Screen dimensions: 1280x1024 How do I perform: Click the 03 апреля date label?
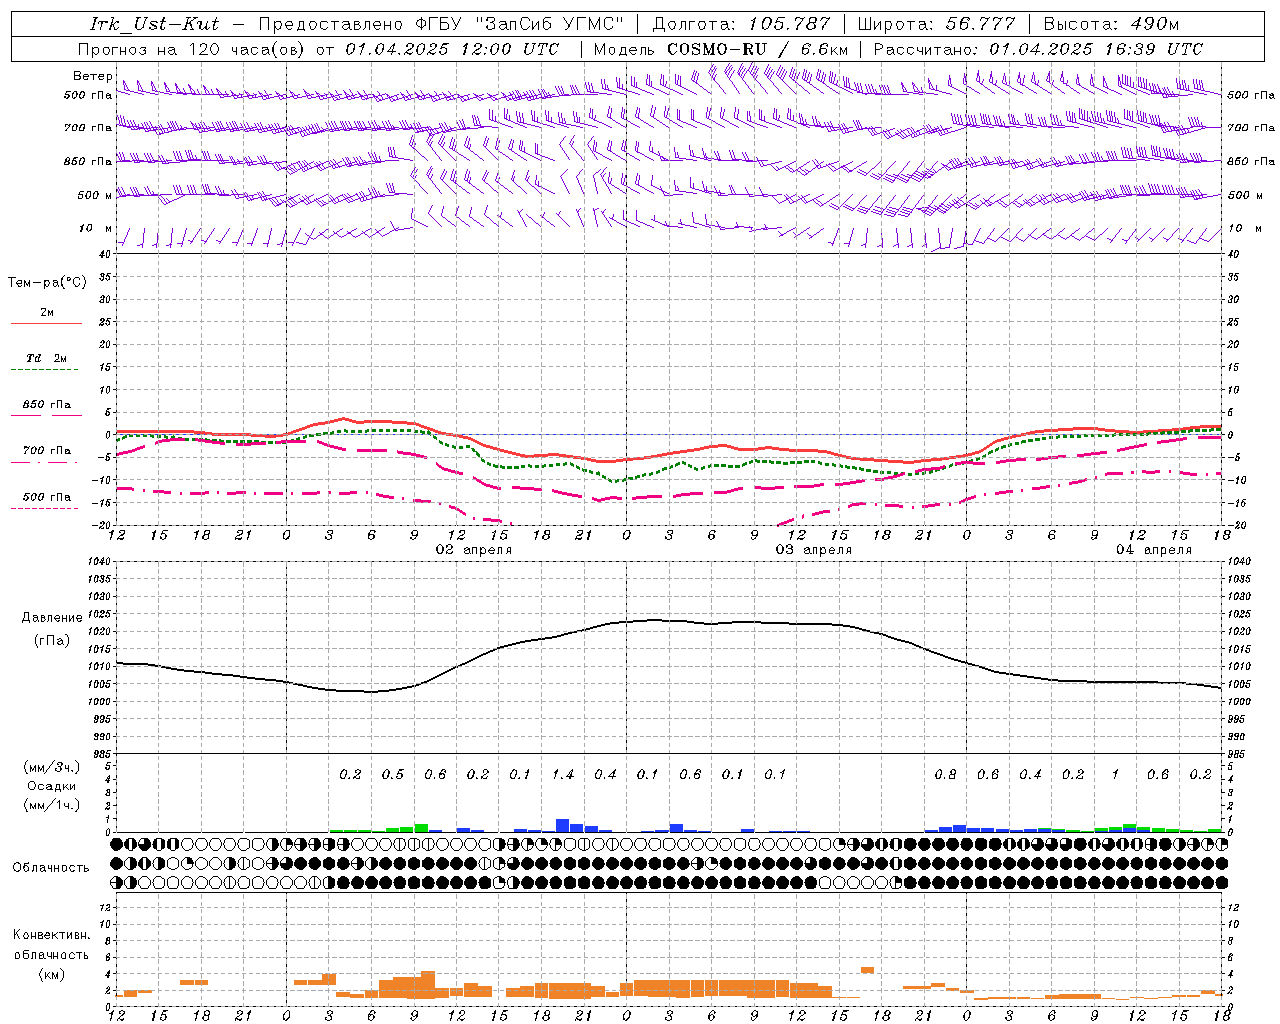[x=814, y=550]
